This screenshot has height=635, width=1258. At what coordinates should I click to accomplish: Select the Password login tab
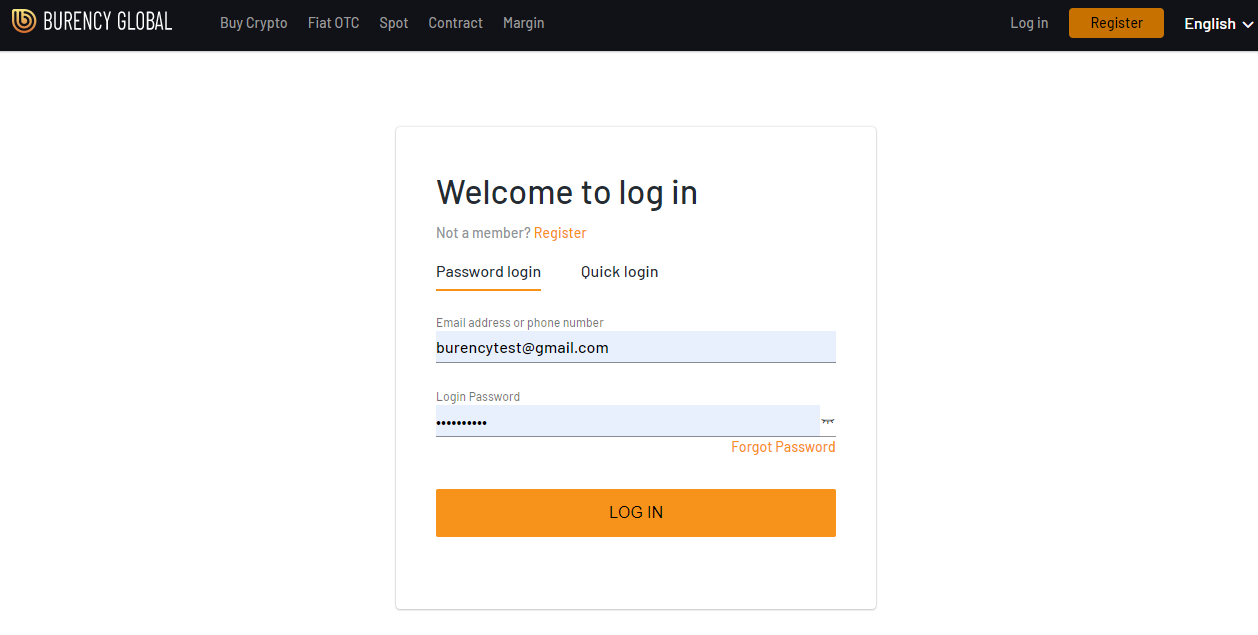tap(488, 272)
